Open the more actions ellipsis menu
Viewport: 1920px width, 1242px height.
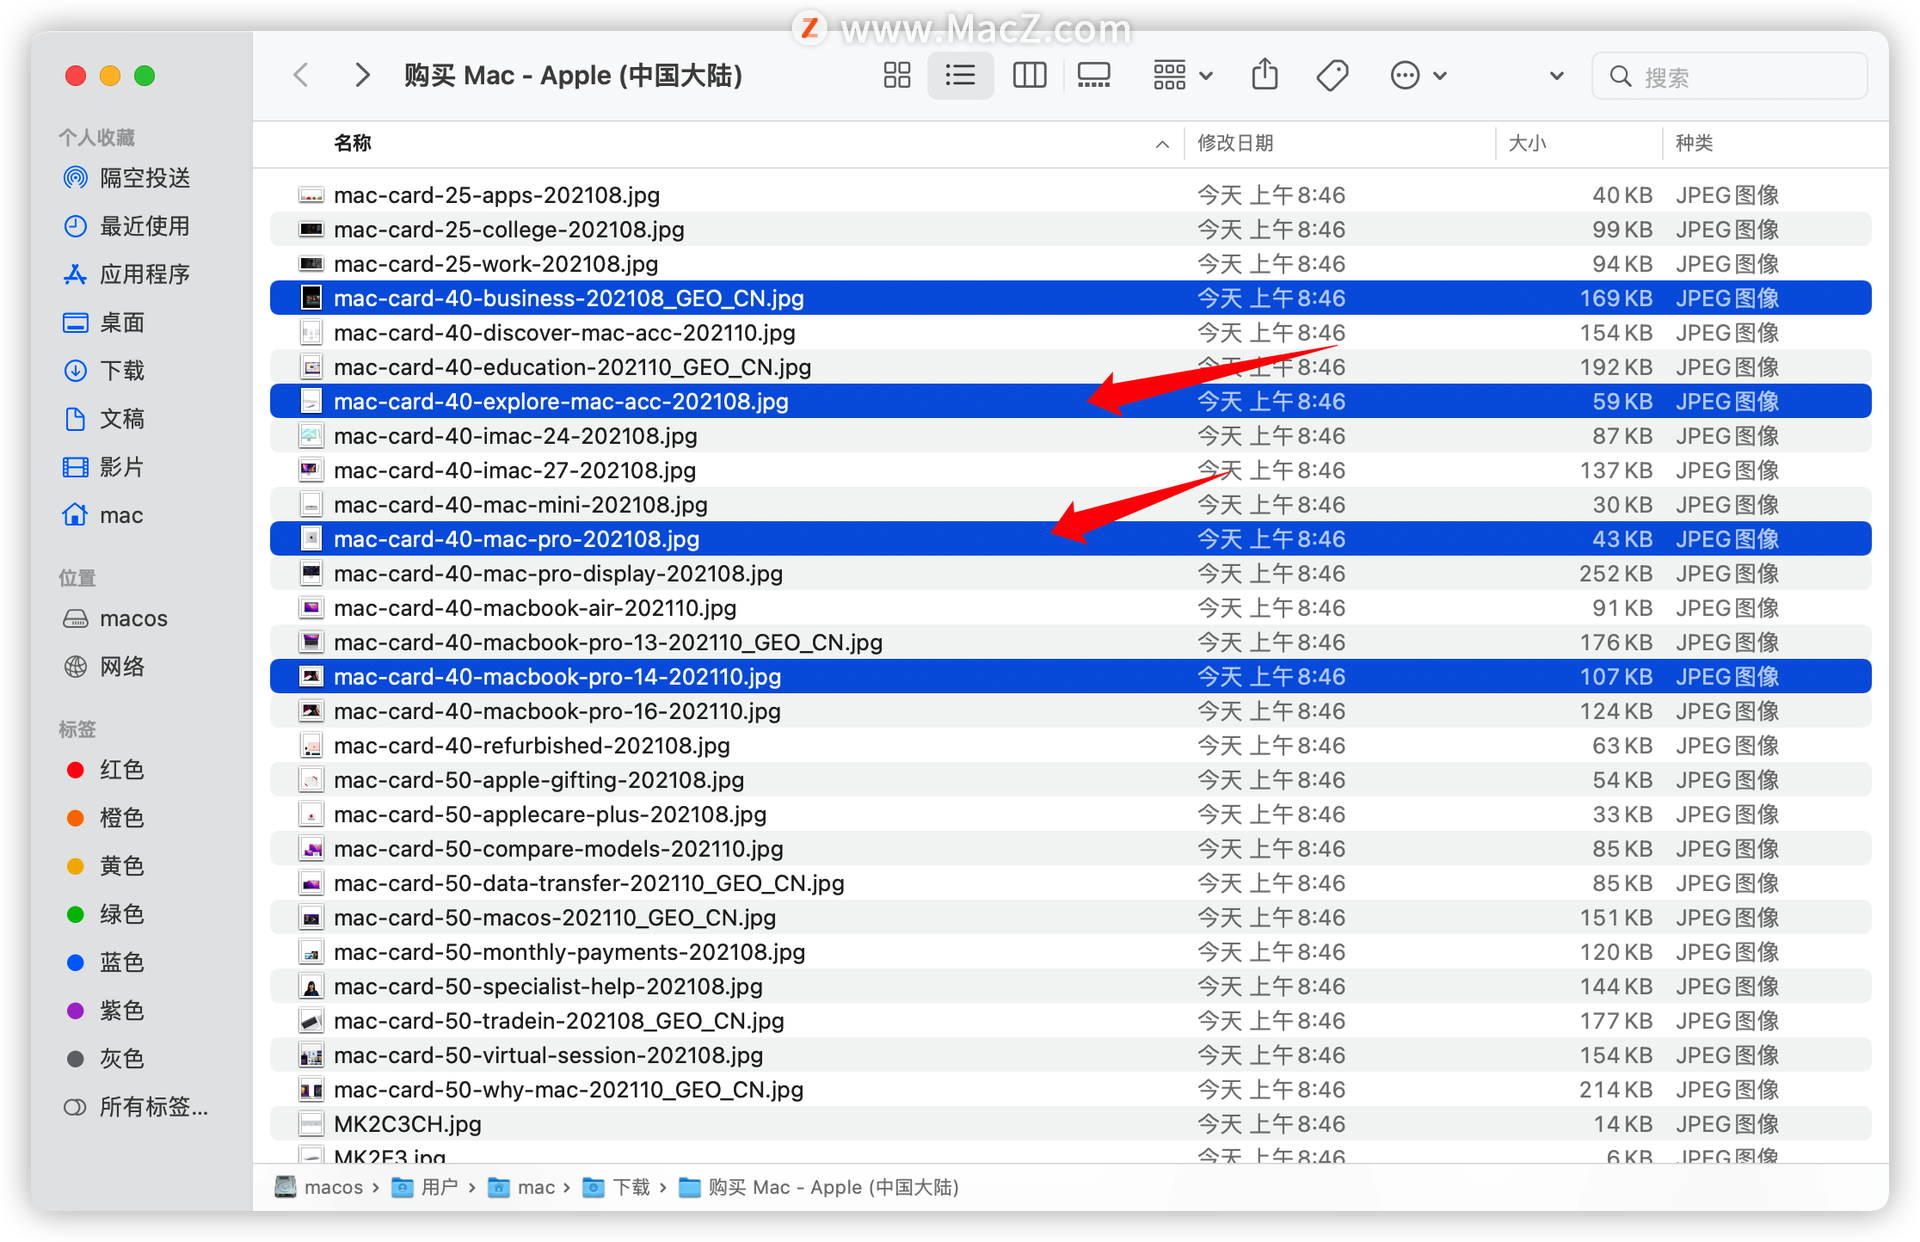coord(1418,75)
